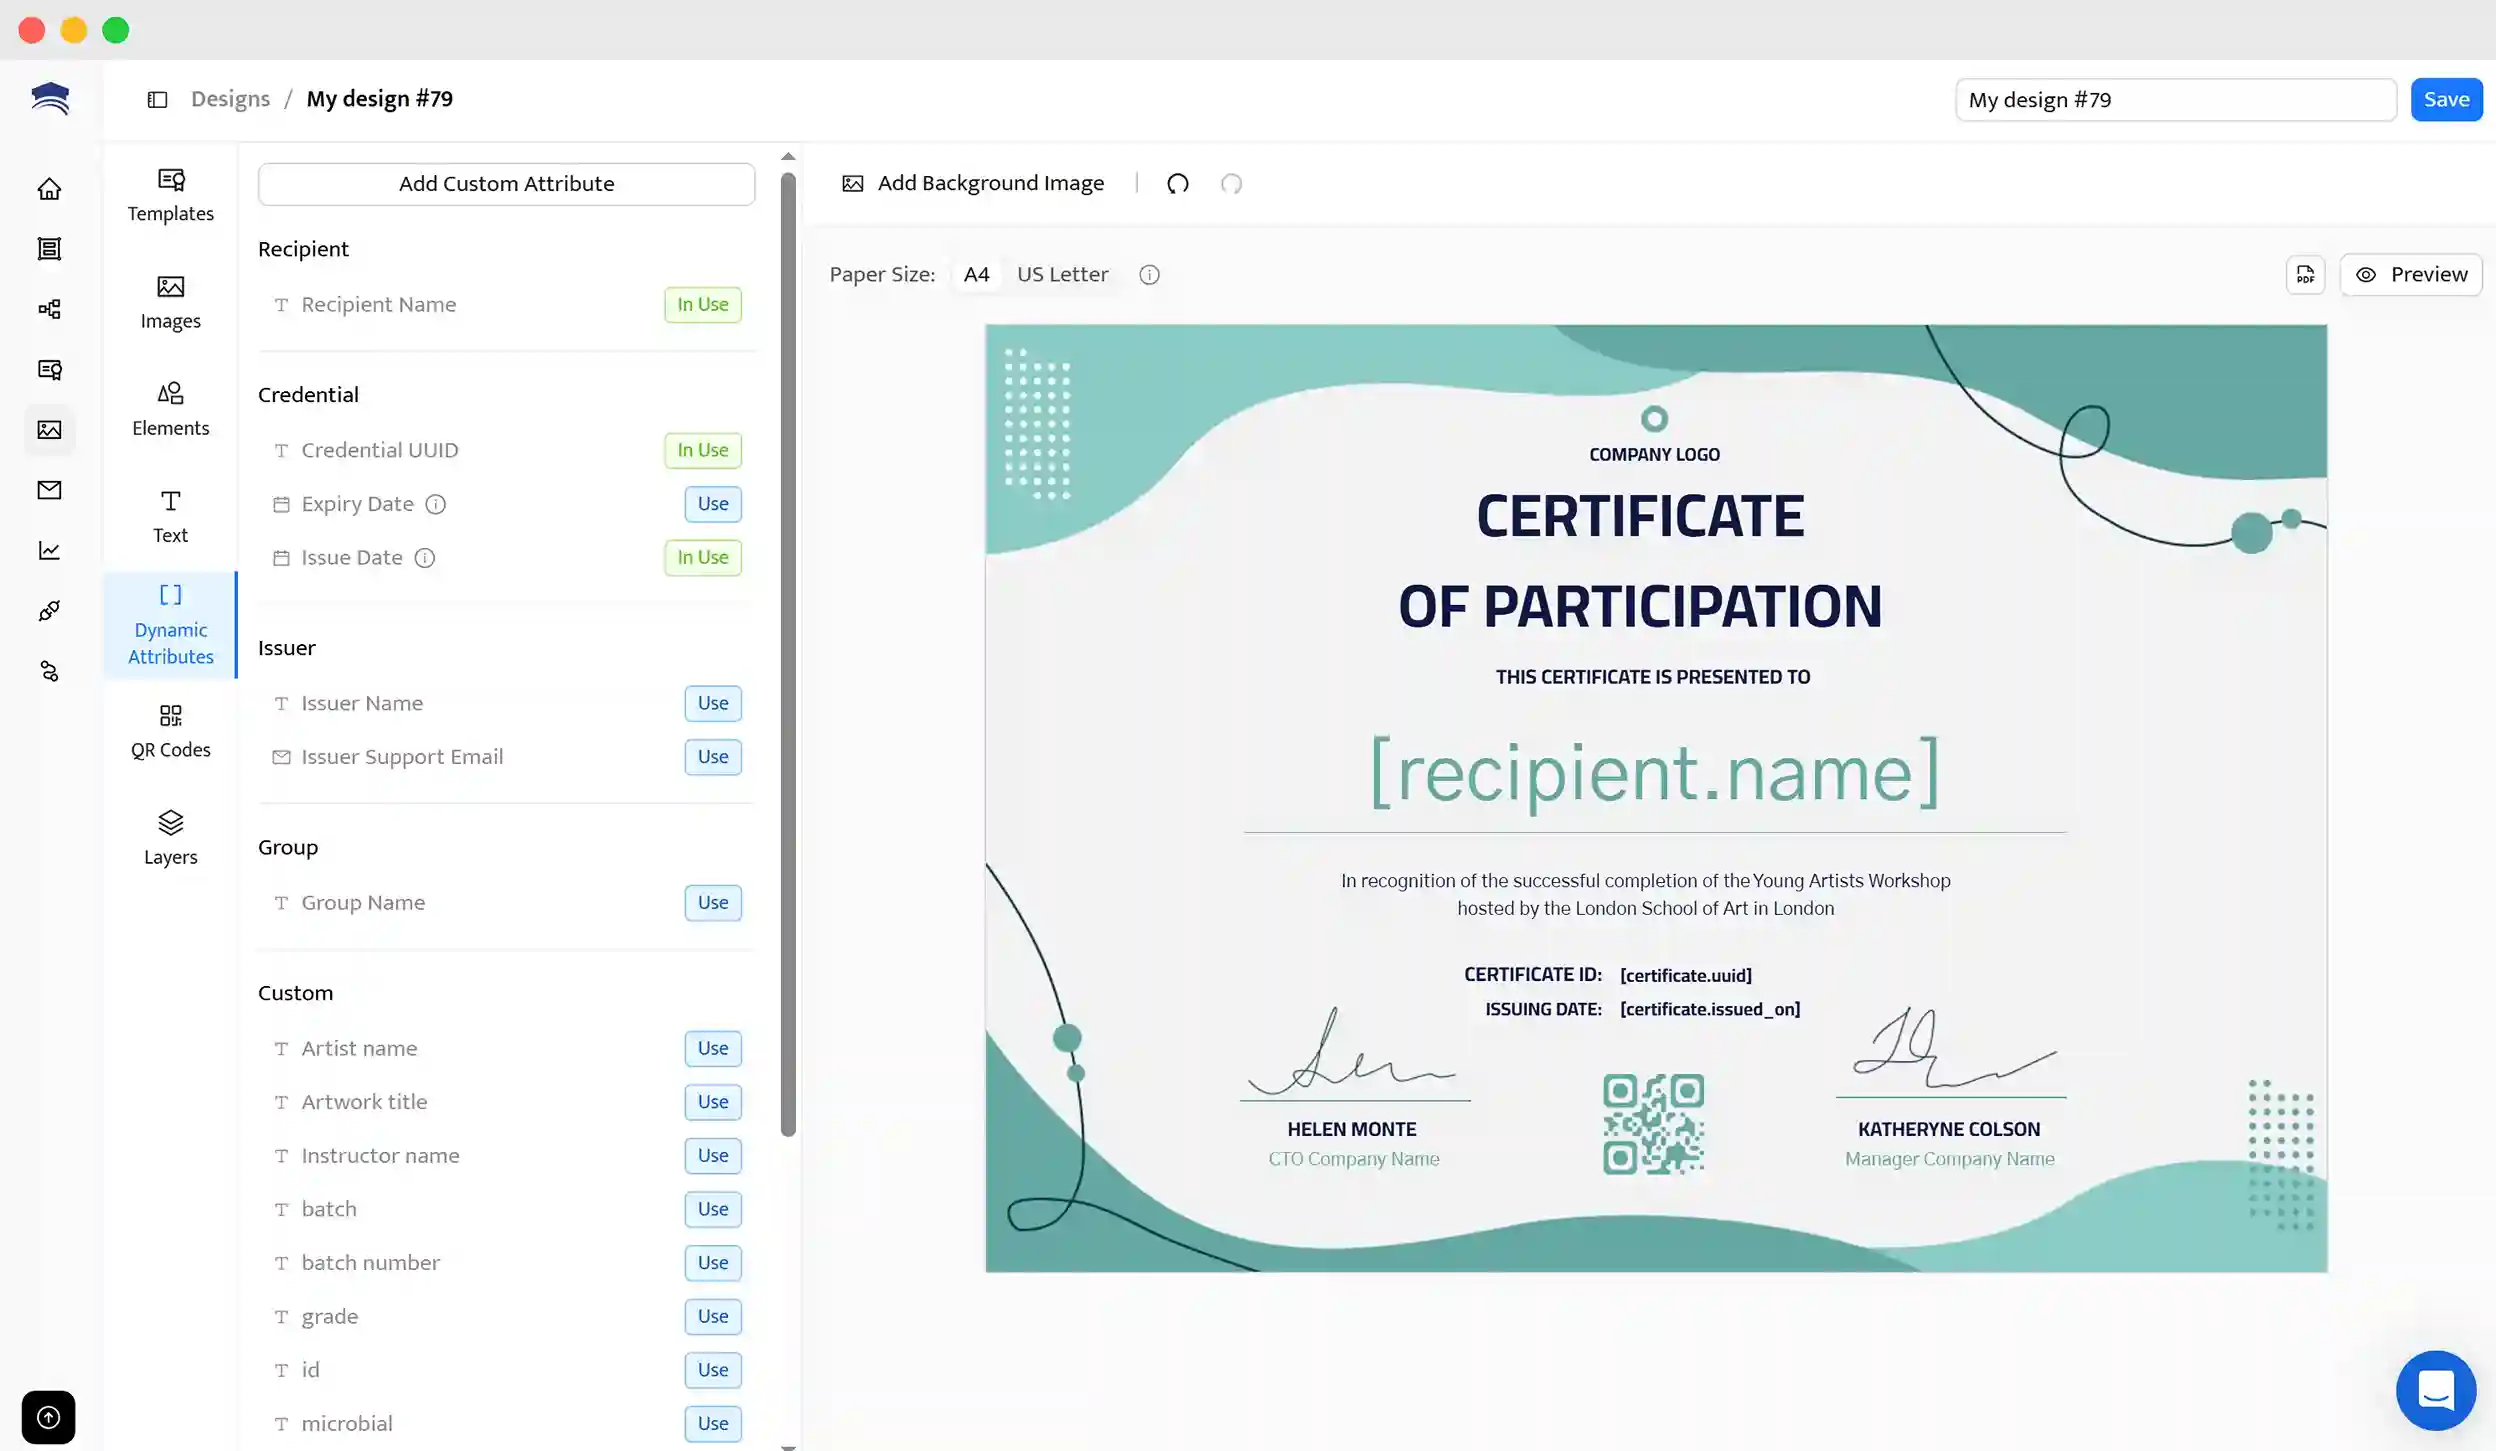
Task: Open Designs from the breadcrumb
Action: (x=230, y=98)
